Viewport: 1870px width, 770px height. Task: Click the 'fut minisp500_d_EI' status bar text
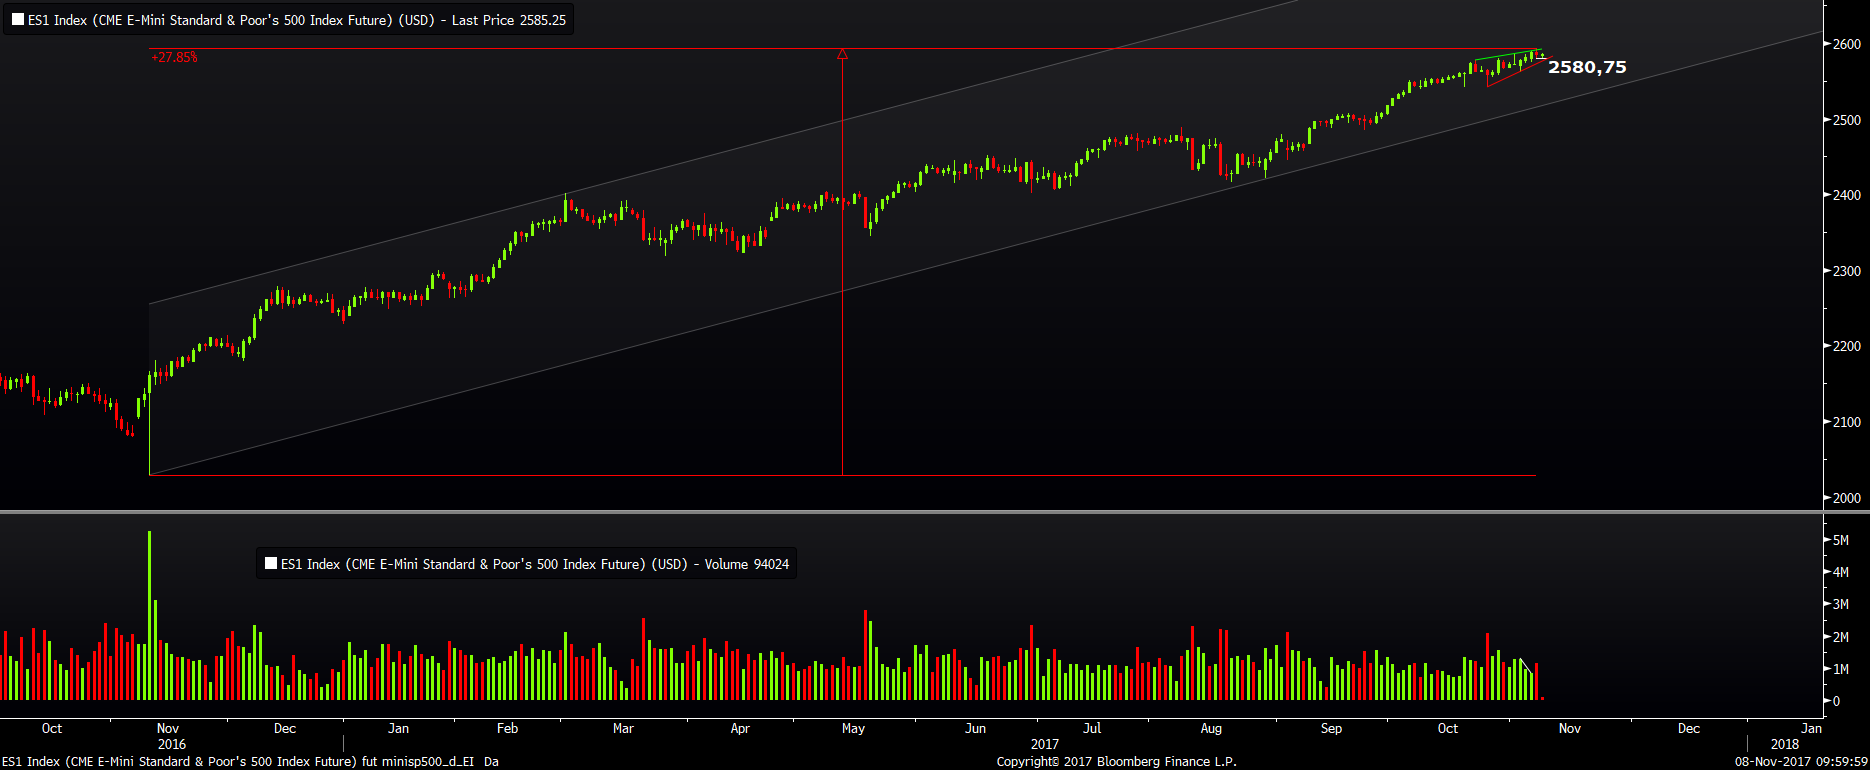pos(418,762)
